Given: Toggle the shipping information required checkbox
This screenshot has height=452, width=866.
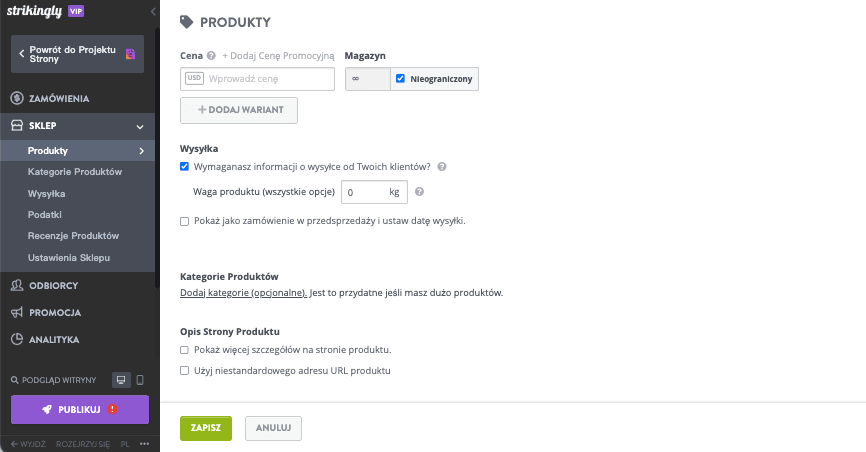Looking at the screenshot, I should coord(185,167).
